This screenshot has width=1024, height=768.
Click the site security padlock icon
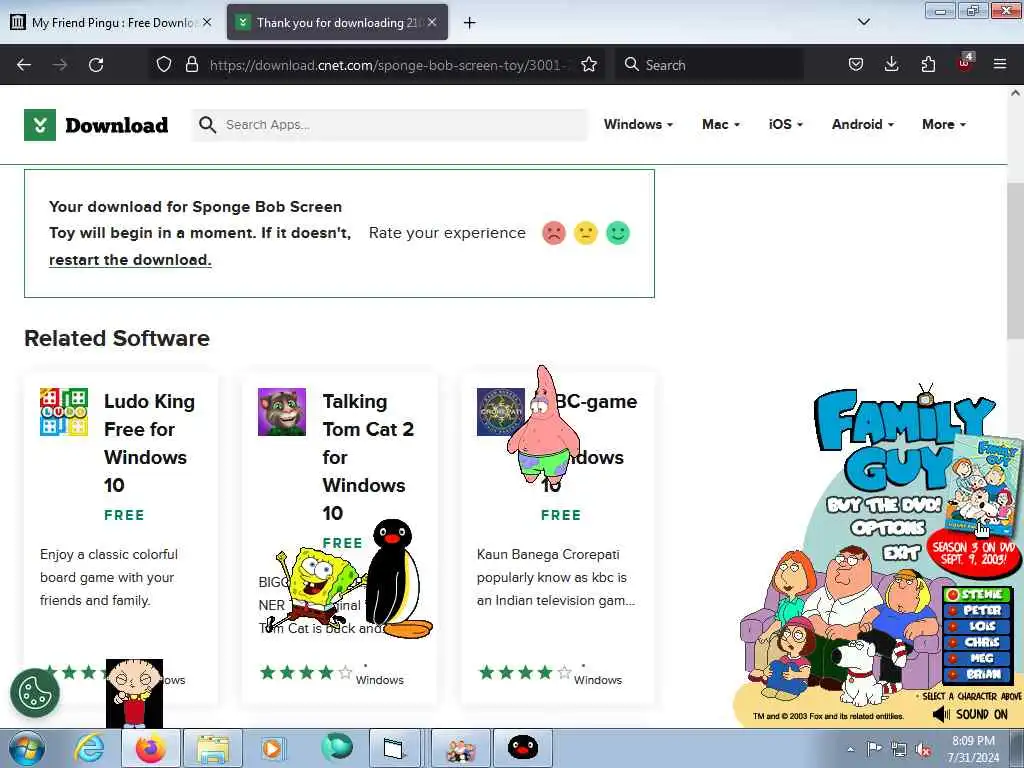tap(191, 64)
